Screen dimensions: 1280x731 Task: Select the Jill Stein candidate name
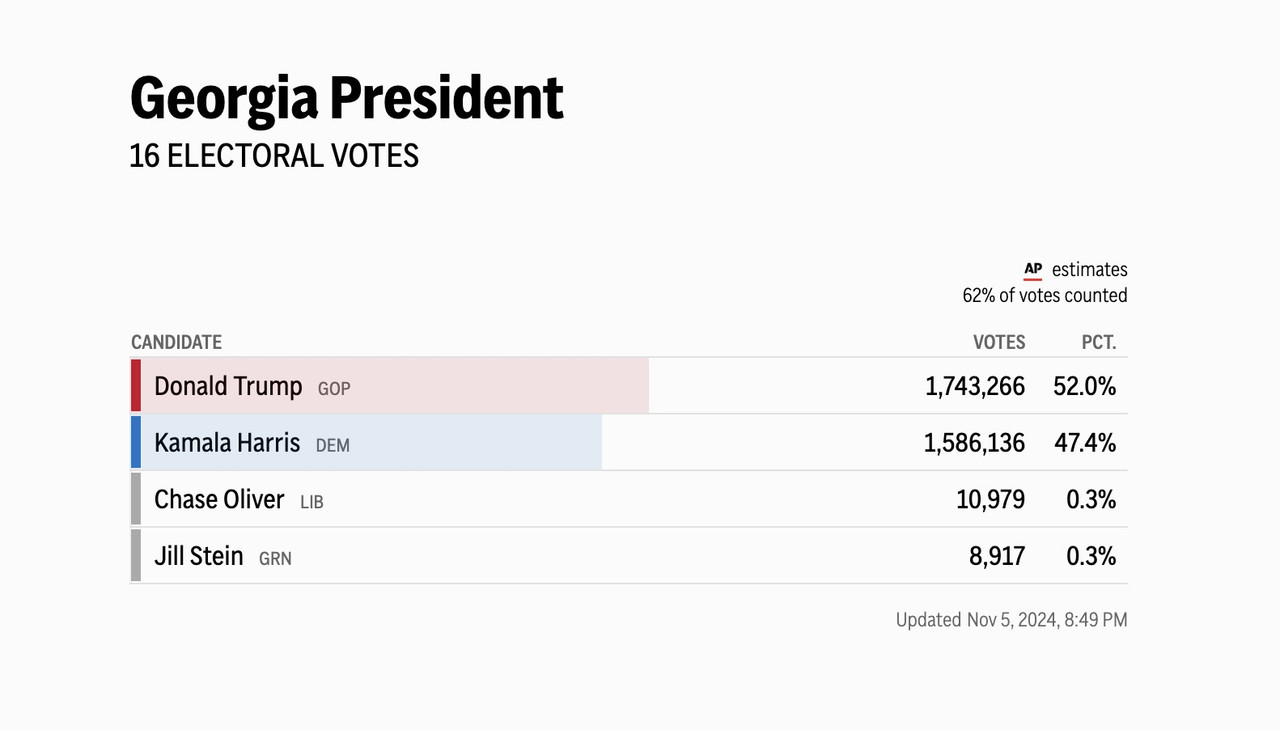point(199,556)
